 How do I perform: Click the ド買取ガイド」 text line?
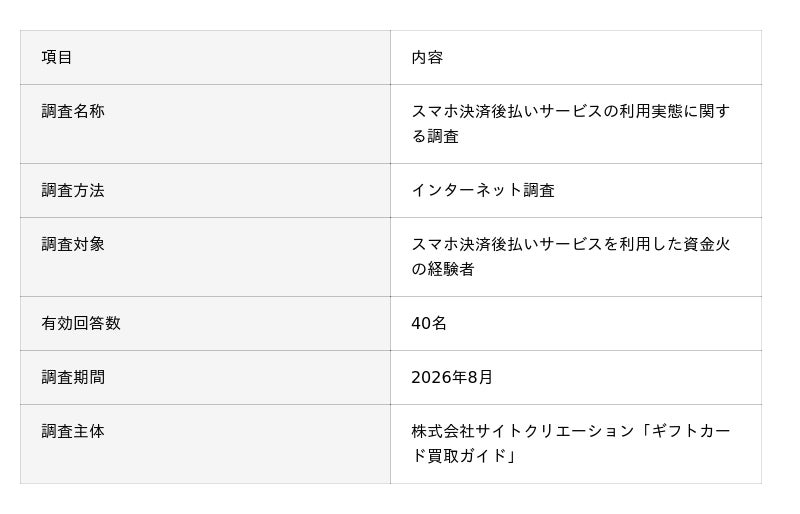[464, 456]
